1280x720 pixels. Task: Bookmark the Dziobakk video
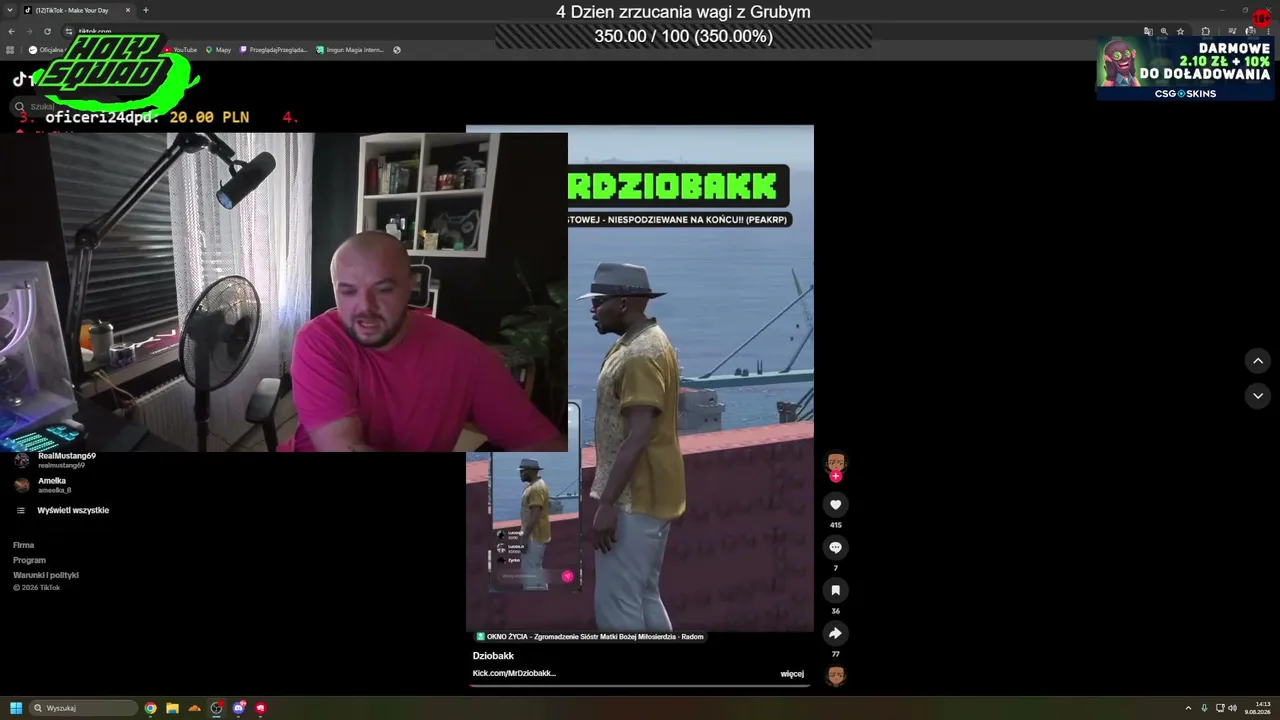point(835,590)
